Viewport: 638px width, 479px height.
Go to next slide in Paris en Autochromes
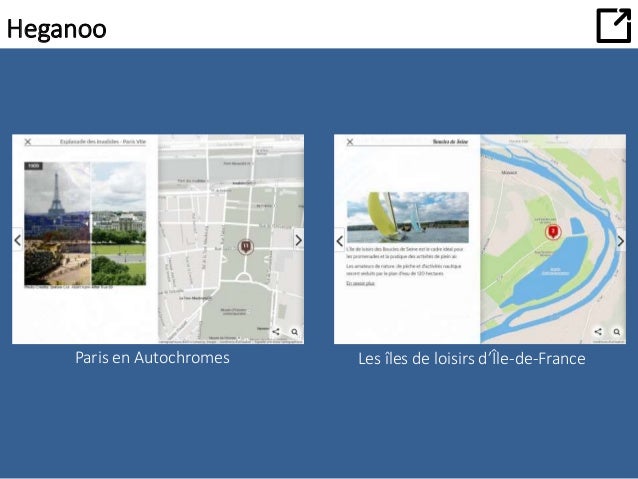click(299, 240)
